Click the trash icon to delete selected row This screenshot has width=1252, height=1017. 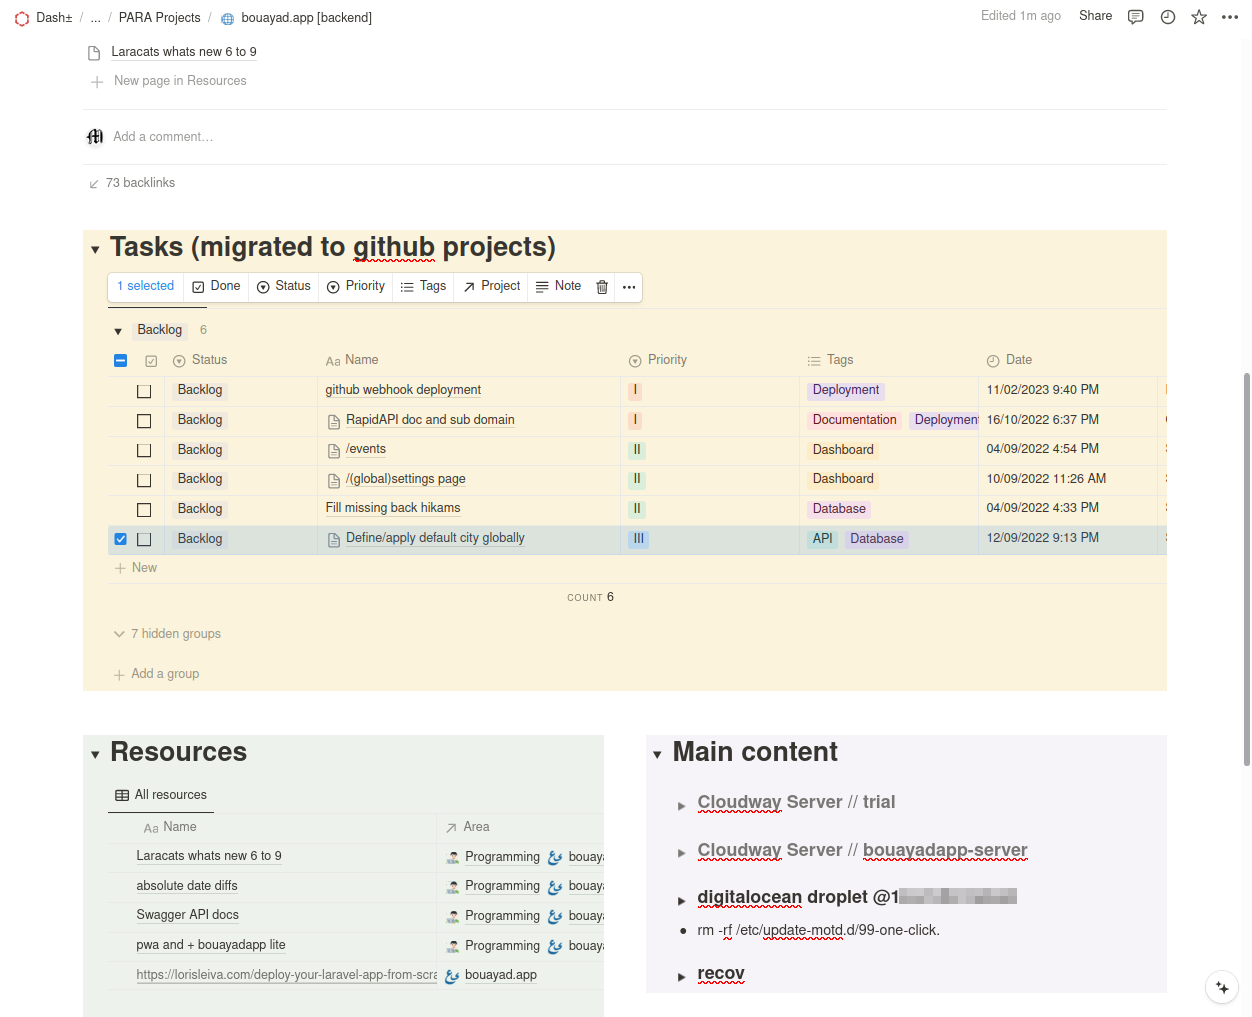tap(602, 287)
